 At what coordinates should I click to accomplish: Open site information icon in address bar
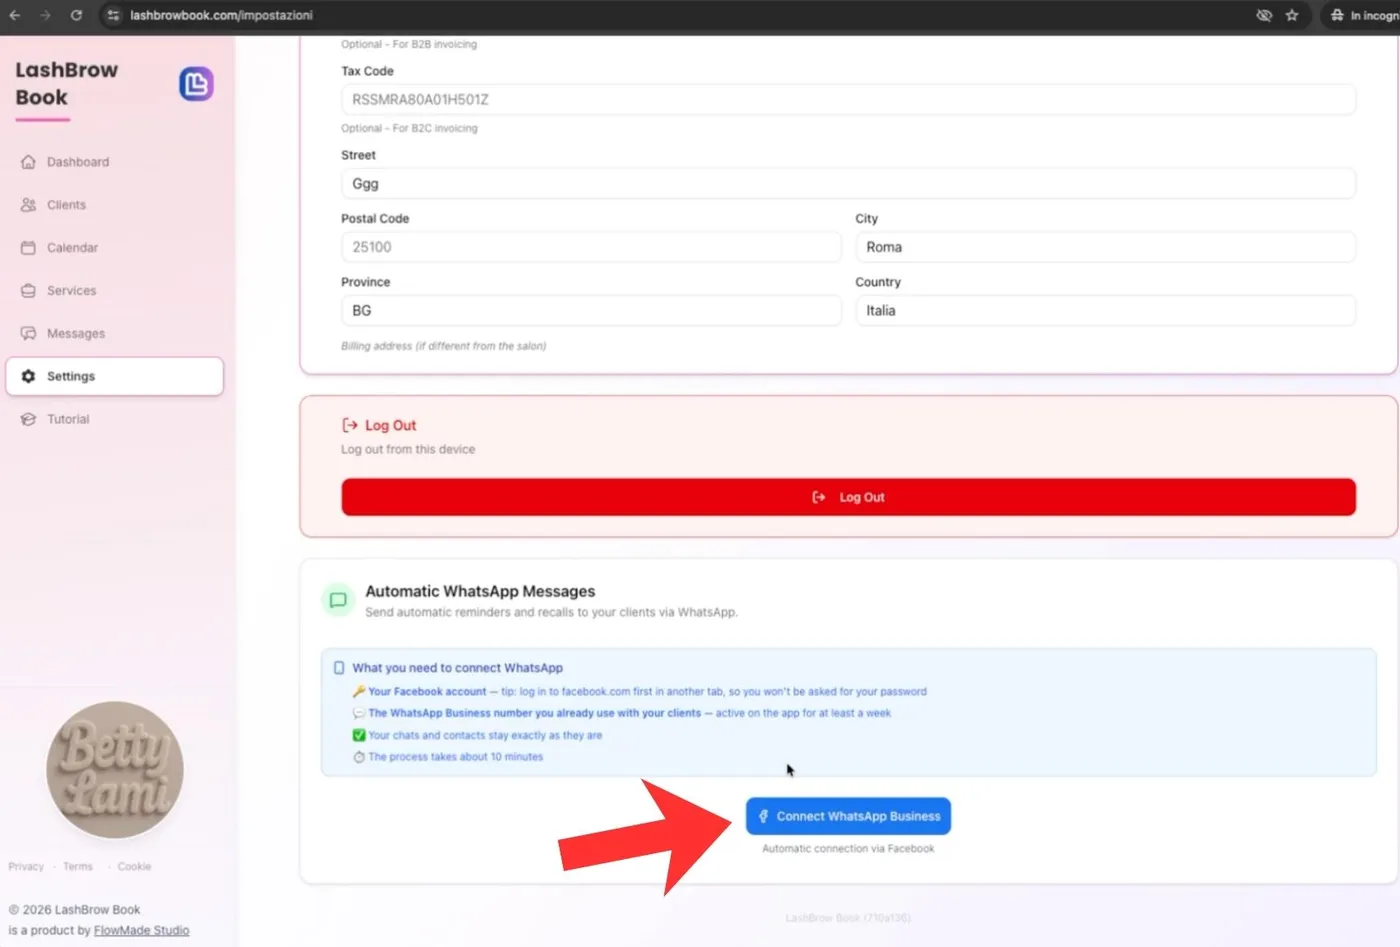(113, 15)
